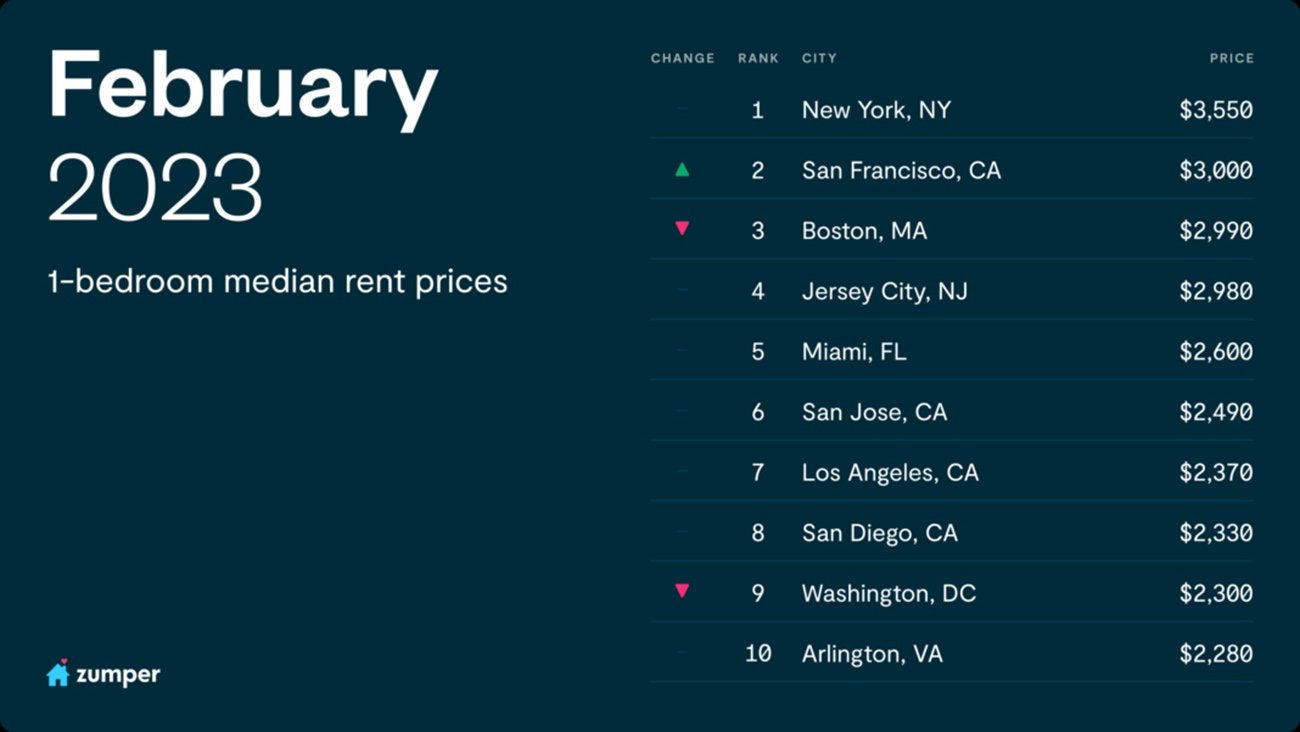This screenshot has width=1300, height=732.
Task: Select the RANK column header
Action: click(x=758, y=58)
